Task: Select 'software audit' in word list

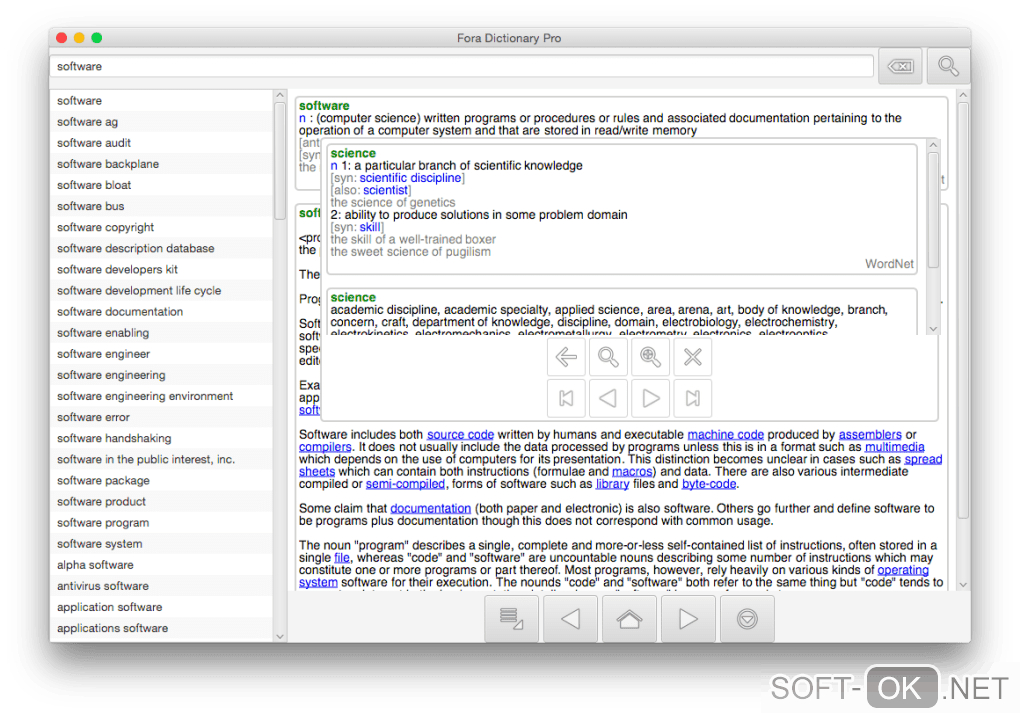Action: click(x=161, y=143)
